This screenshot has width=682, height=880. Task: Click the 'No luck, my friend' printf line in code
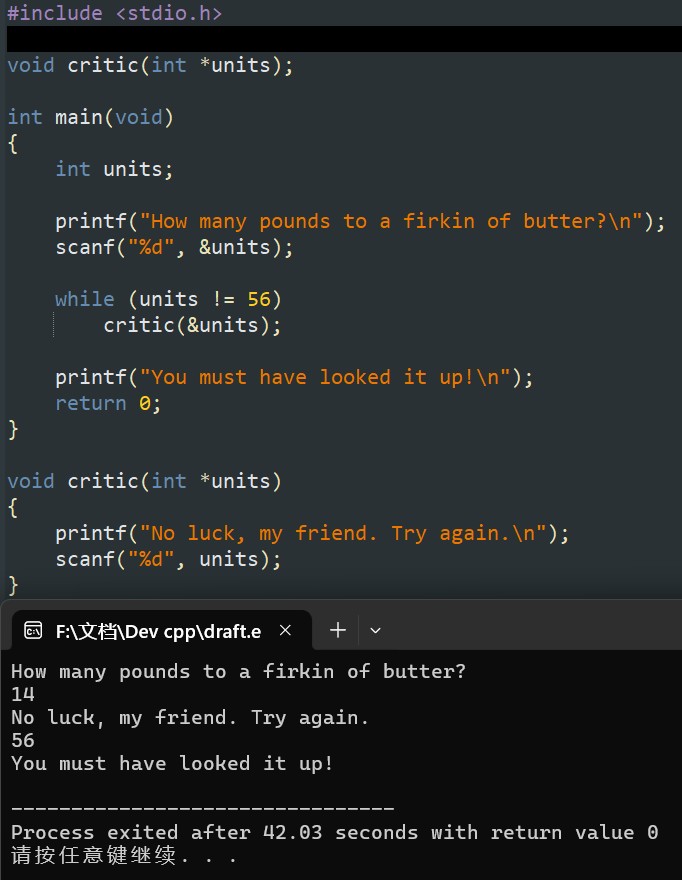click(312, 533)
